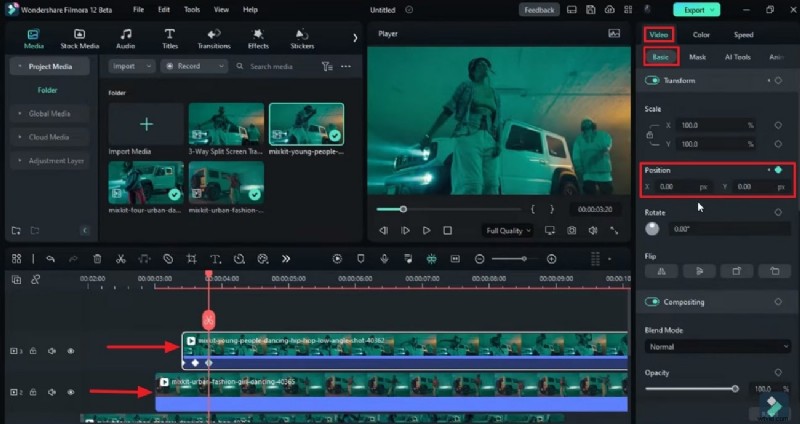Click the Opacity slider handle
This screenshot has height=424, width=800.
coord(735,388)
